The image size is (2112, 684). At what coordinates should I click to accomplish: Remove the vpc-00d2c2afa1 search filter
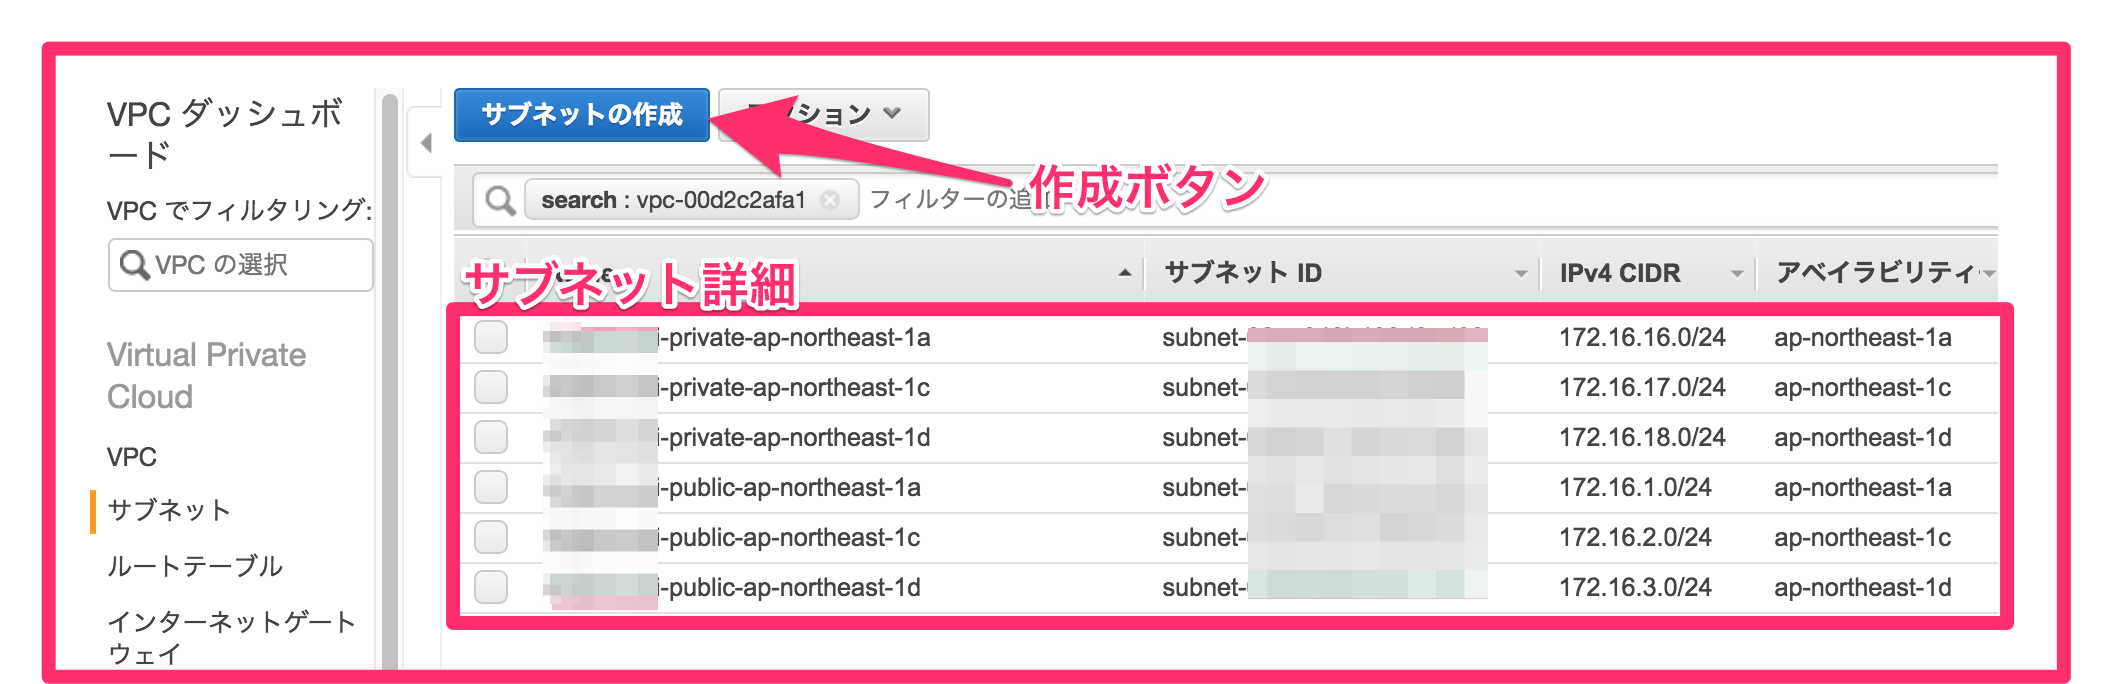pyautogui.click(x=830, y=200)
